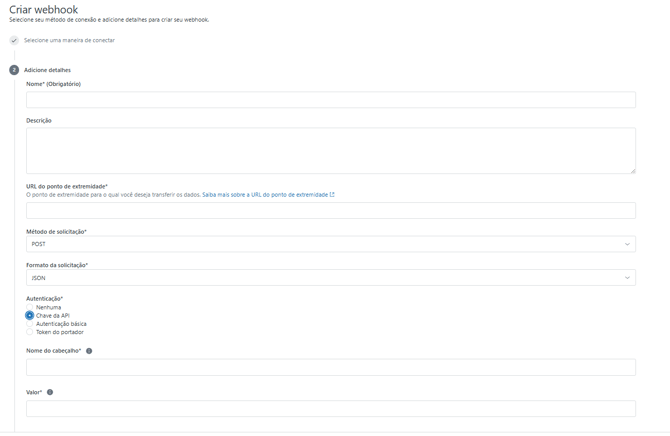Click external link icon after endpoint URL link
670x436 pixels.
click(332, 195)
